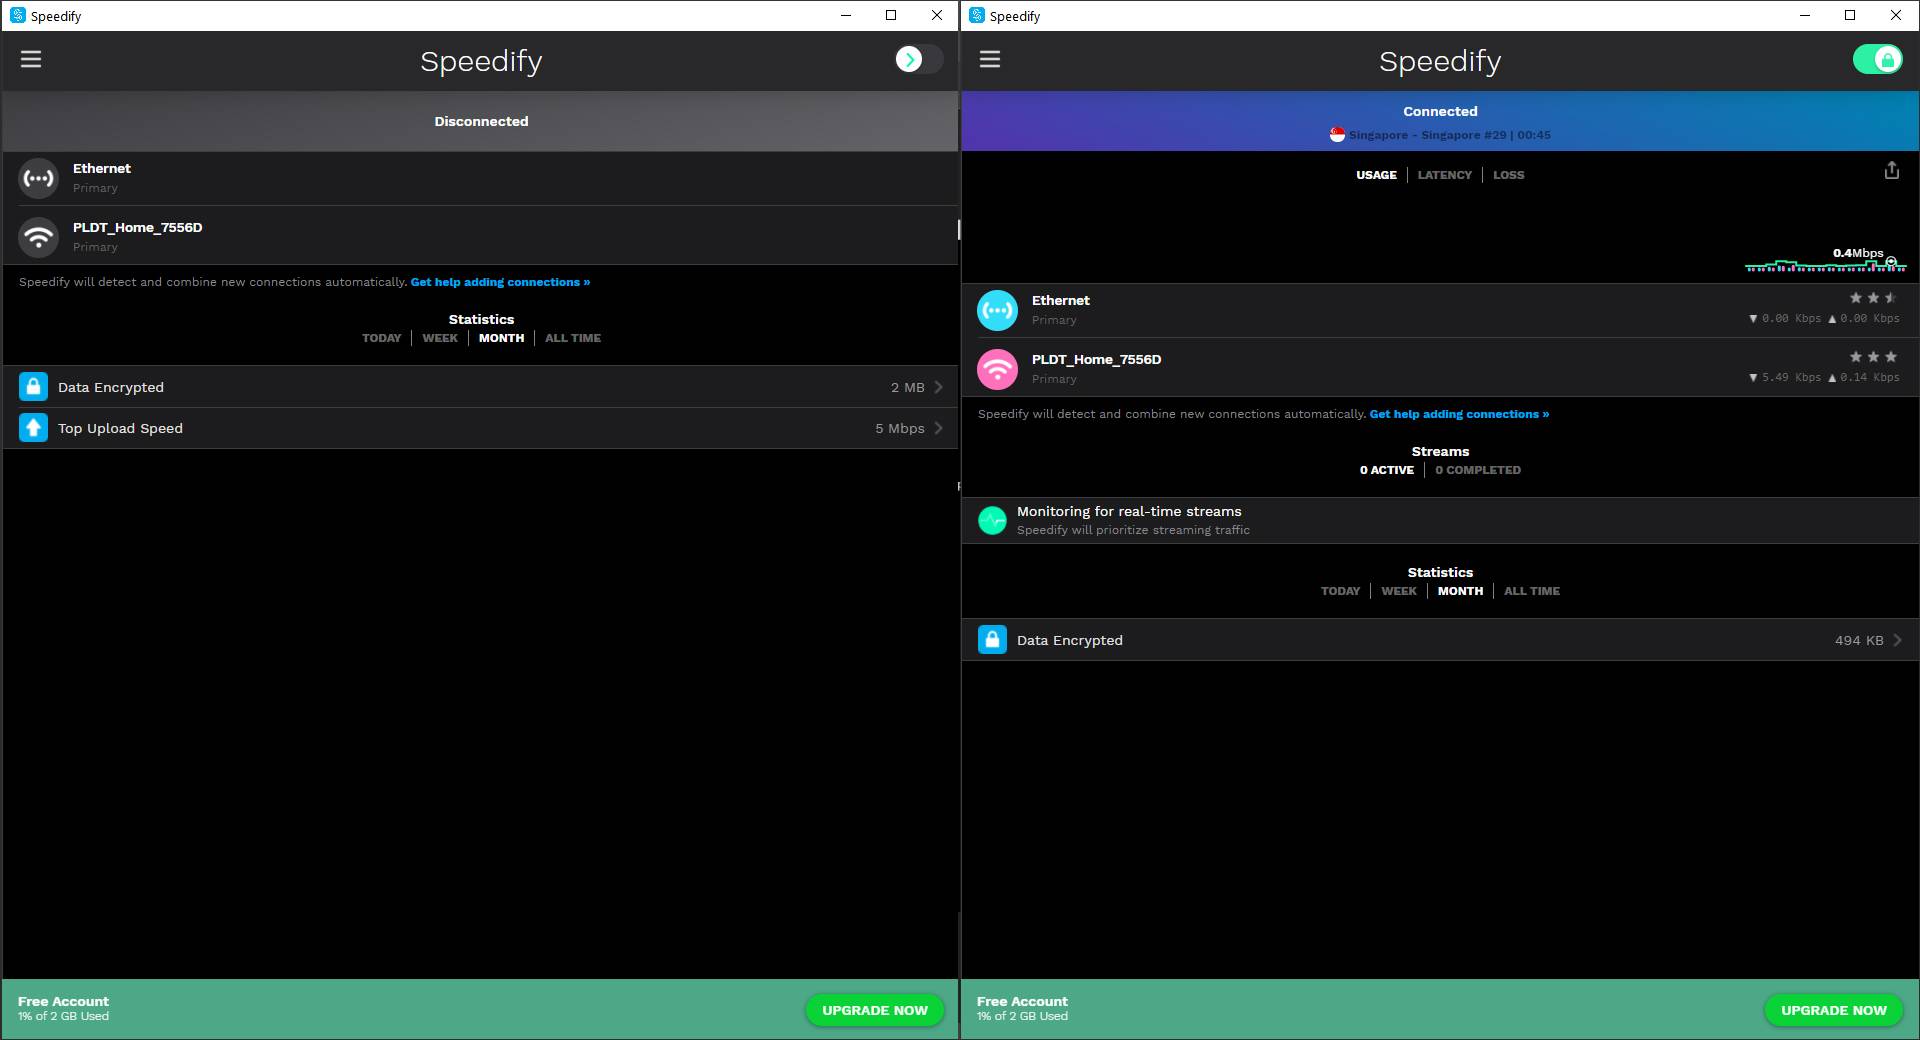Viewport: 1920px width, 1040px height.
Task: Click the gray Wi-Fi icon for PLDT_Home_7556D, left window
Action: tap(39, 238)
